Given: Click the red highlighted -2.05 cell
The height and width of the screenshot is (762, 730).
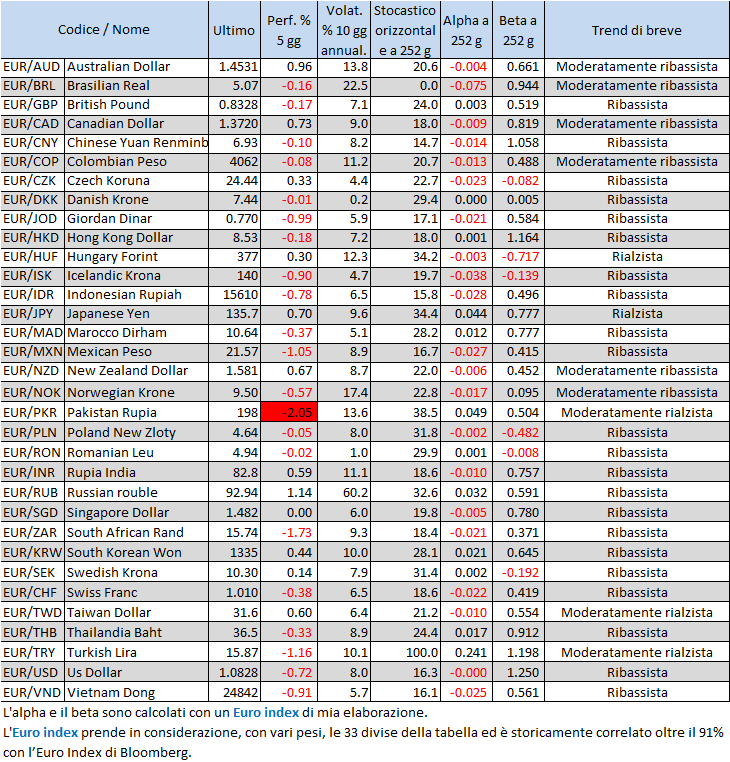Looking at the screenshot, I should coord(289,412).
